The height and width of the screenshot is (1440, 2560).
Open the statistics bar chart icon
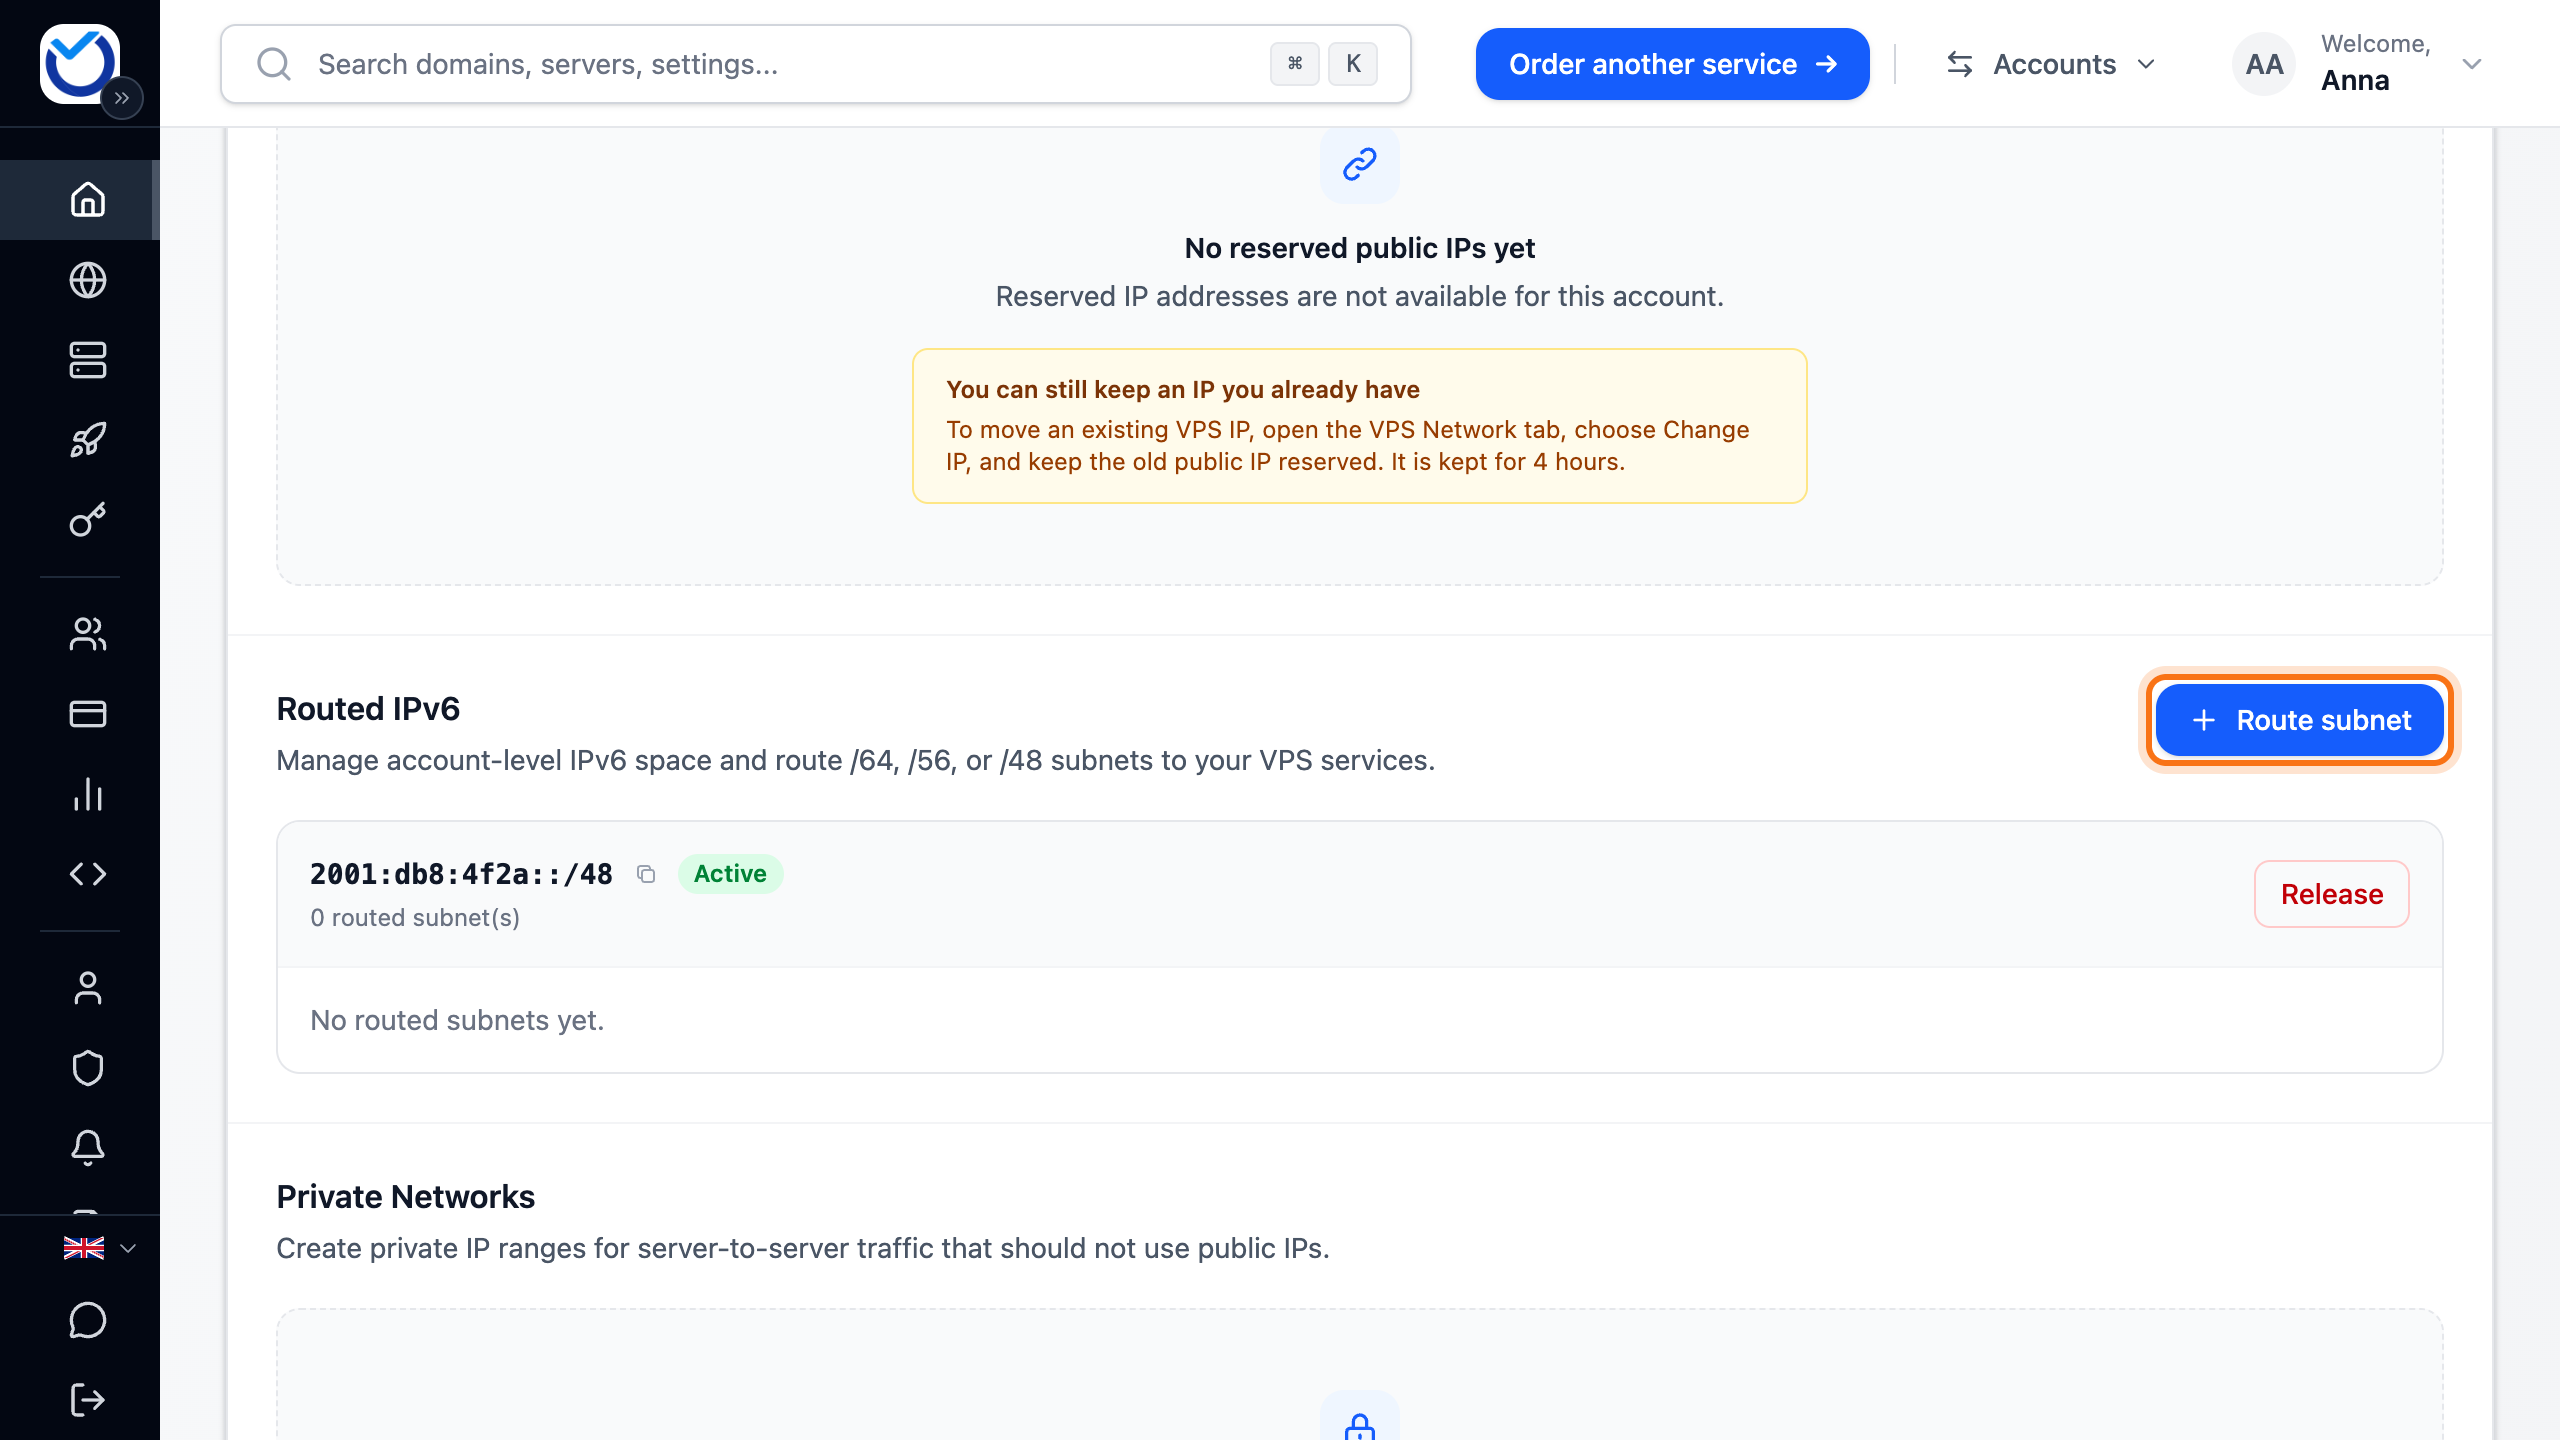click(88, 794)
